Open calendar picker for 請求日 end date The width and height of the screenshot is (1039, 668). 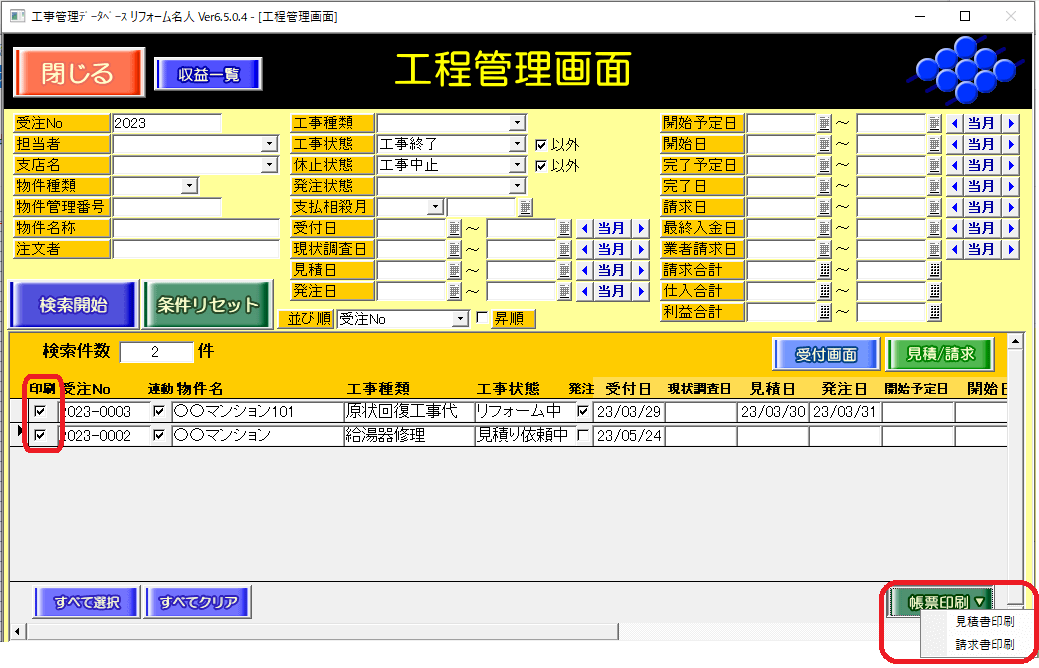[934, 207]
